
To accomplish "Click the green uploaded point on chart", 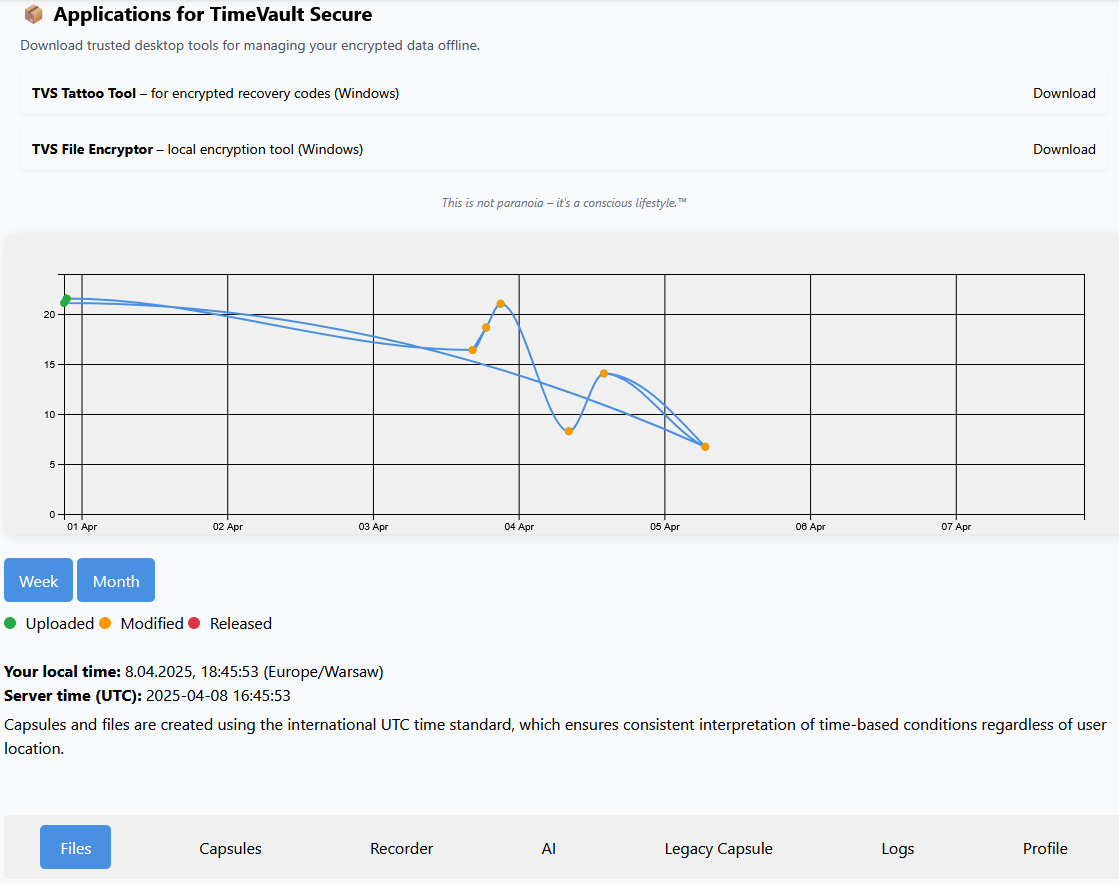I will point(66,300).
